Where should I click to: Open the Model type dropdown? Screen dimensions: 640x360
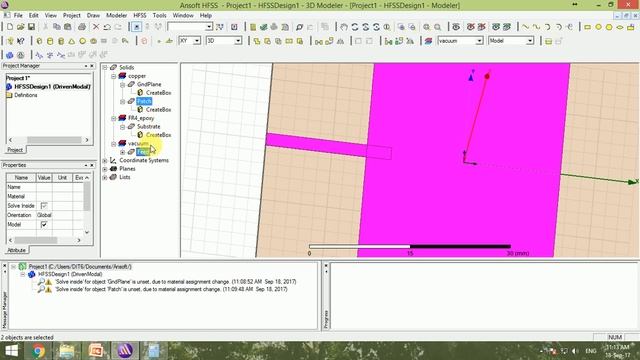tap(529, 41)
